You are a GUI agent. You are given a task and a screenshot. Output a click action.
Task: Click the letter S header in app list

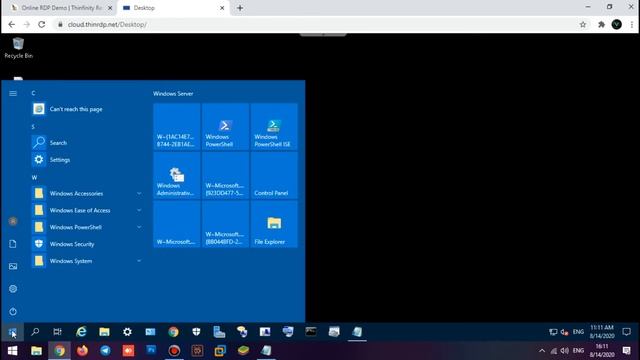point(33,127)
